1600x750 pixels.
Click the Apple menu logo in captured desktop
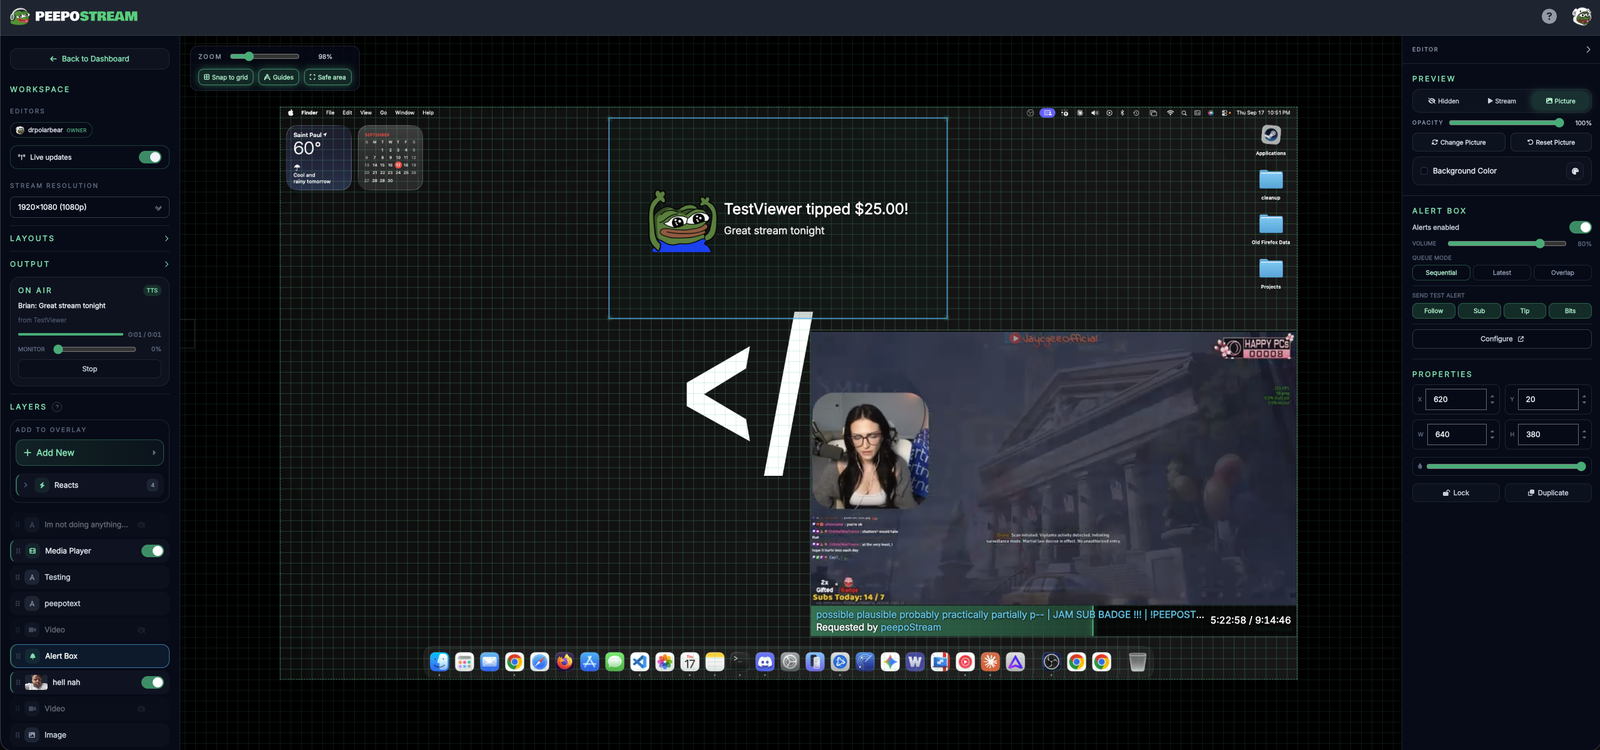[291, 113]
